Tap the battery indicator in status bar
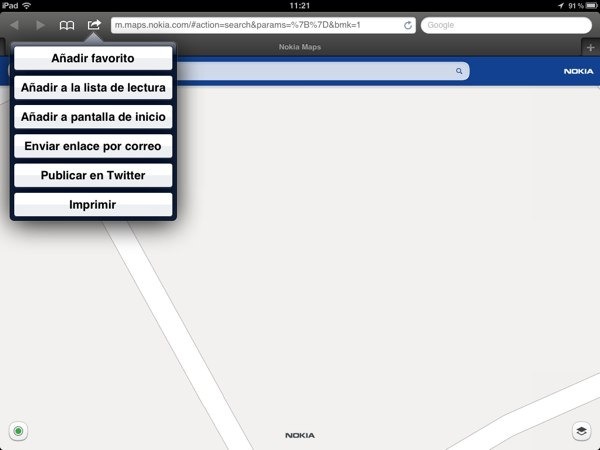This screenshot has width=600, height=450. [x=591, y=6]
